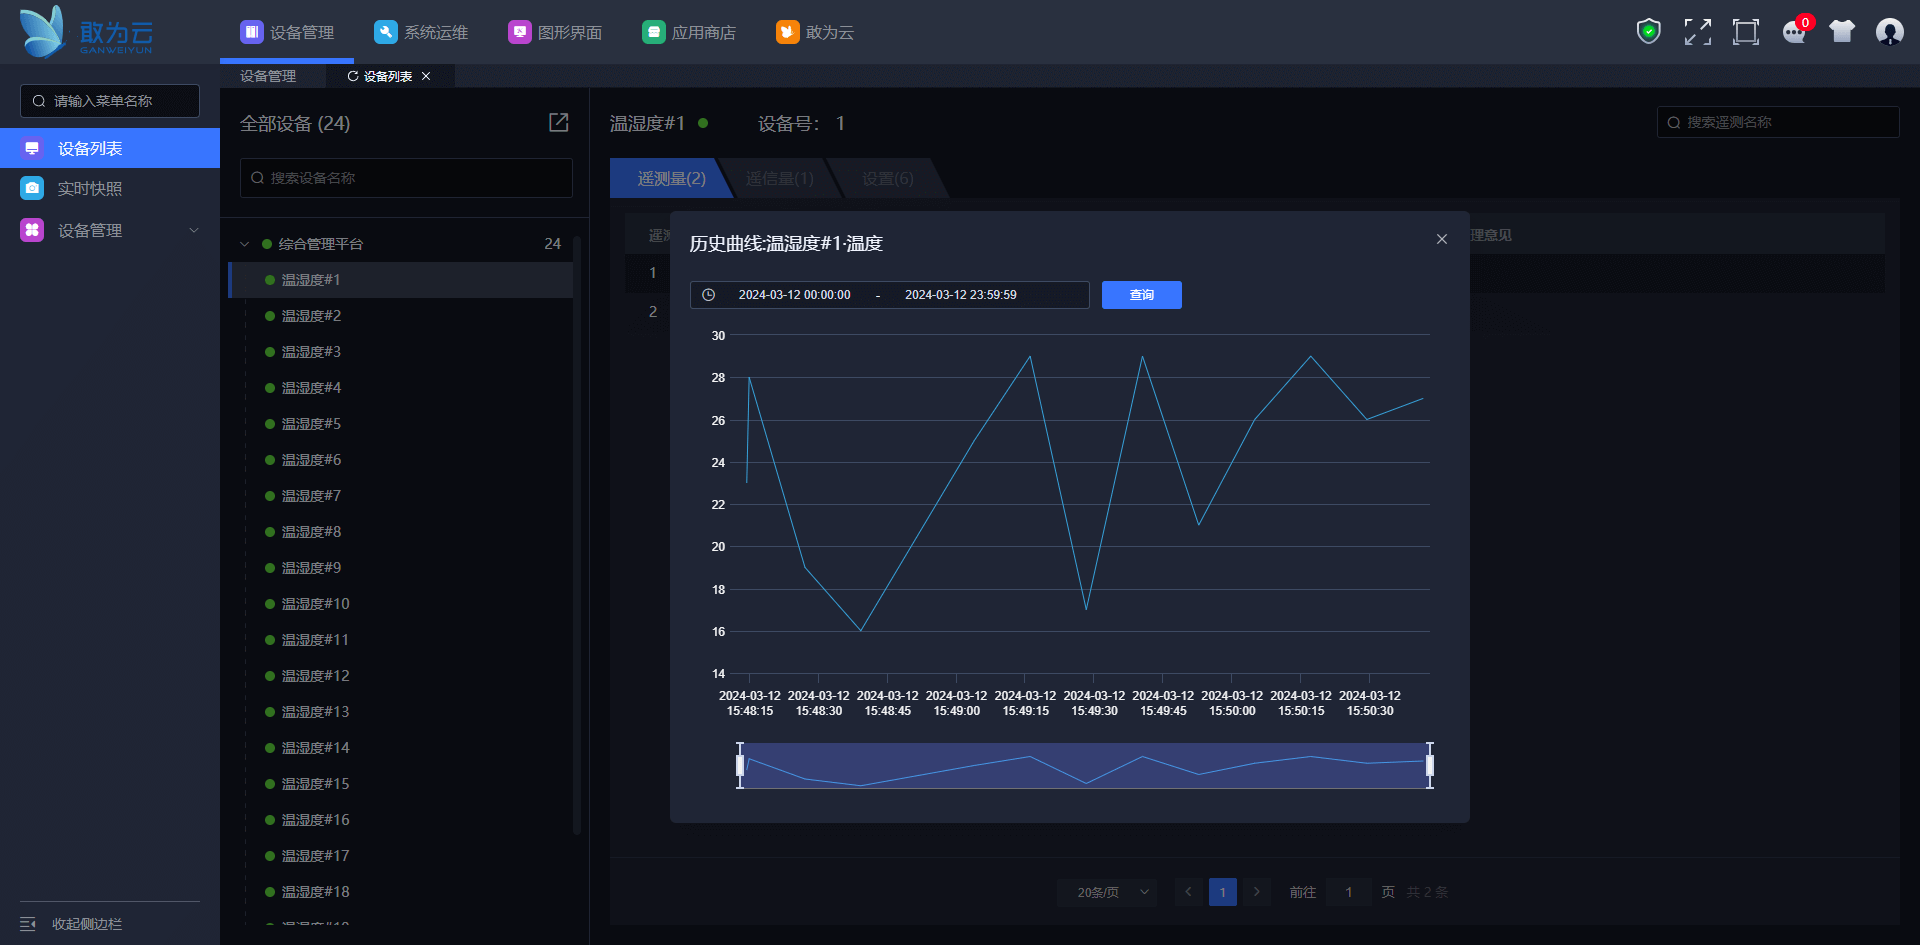Select 温湿度#5 in the device tree

pyautogui.click(x=311, y=424)
